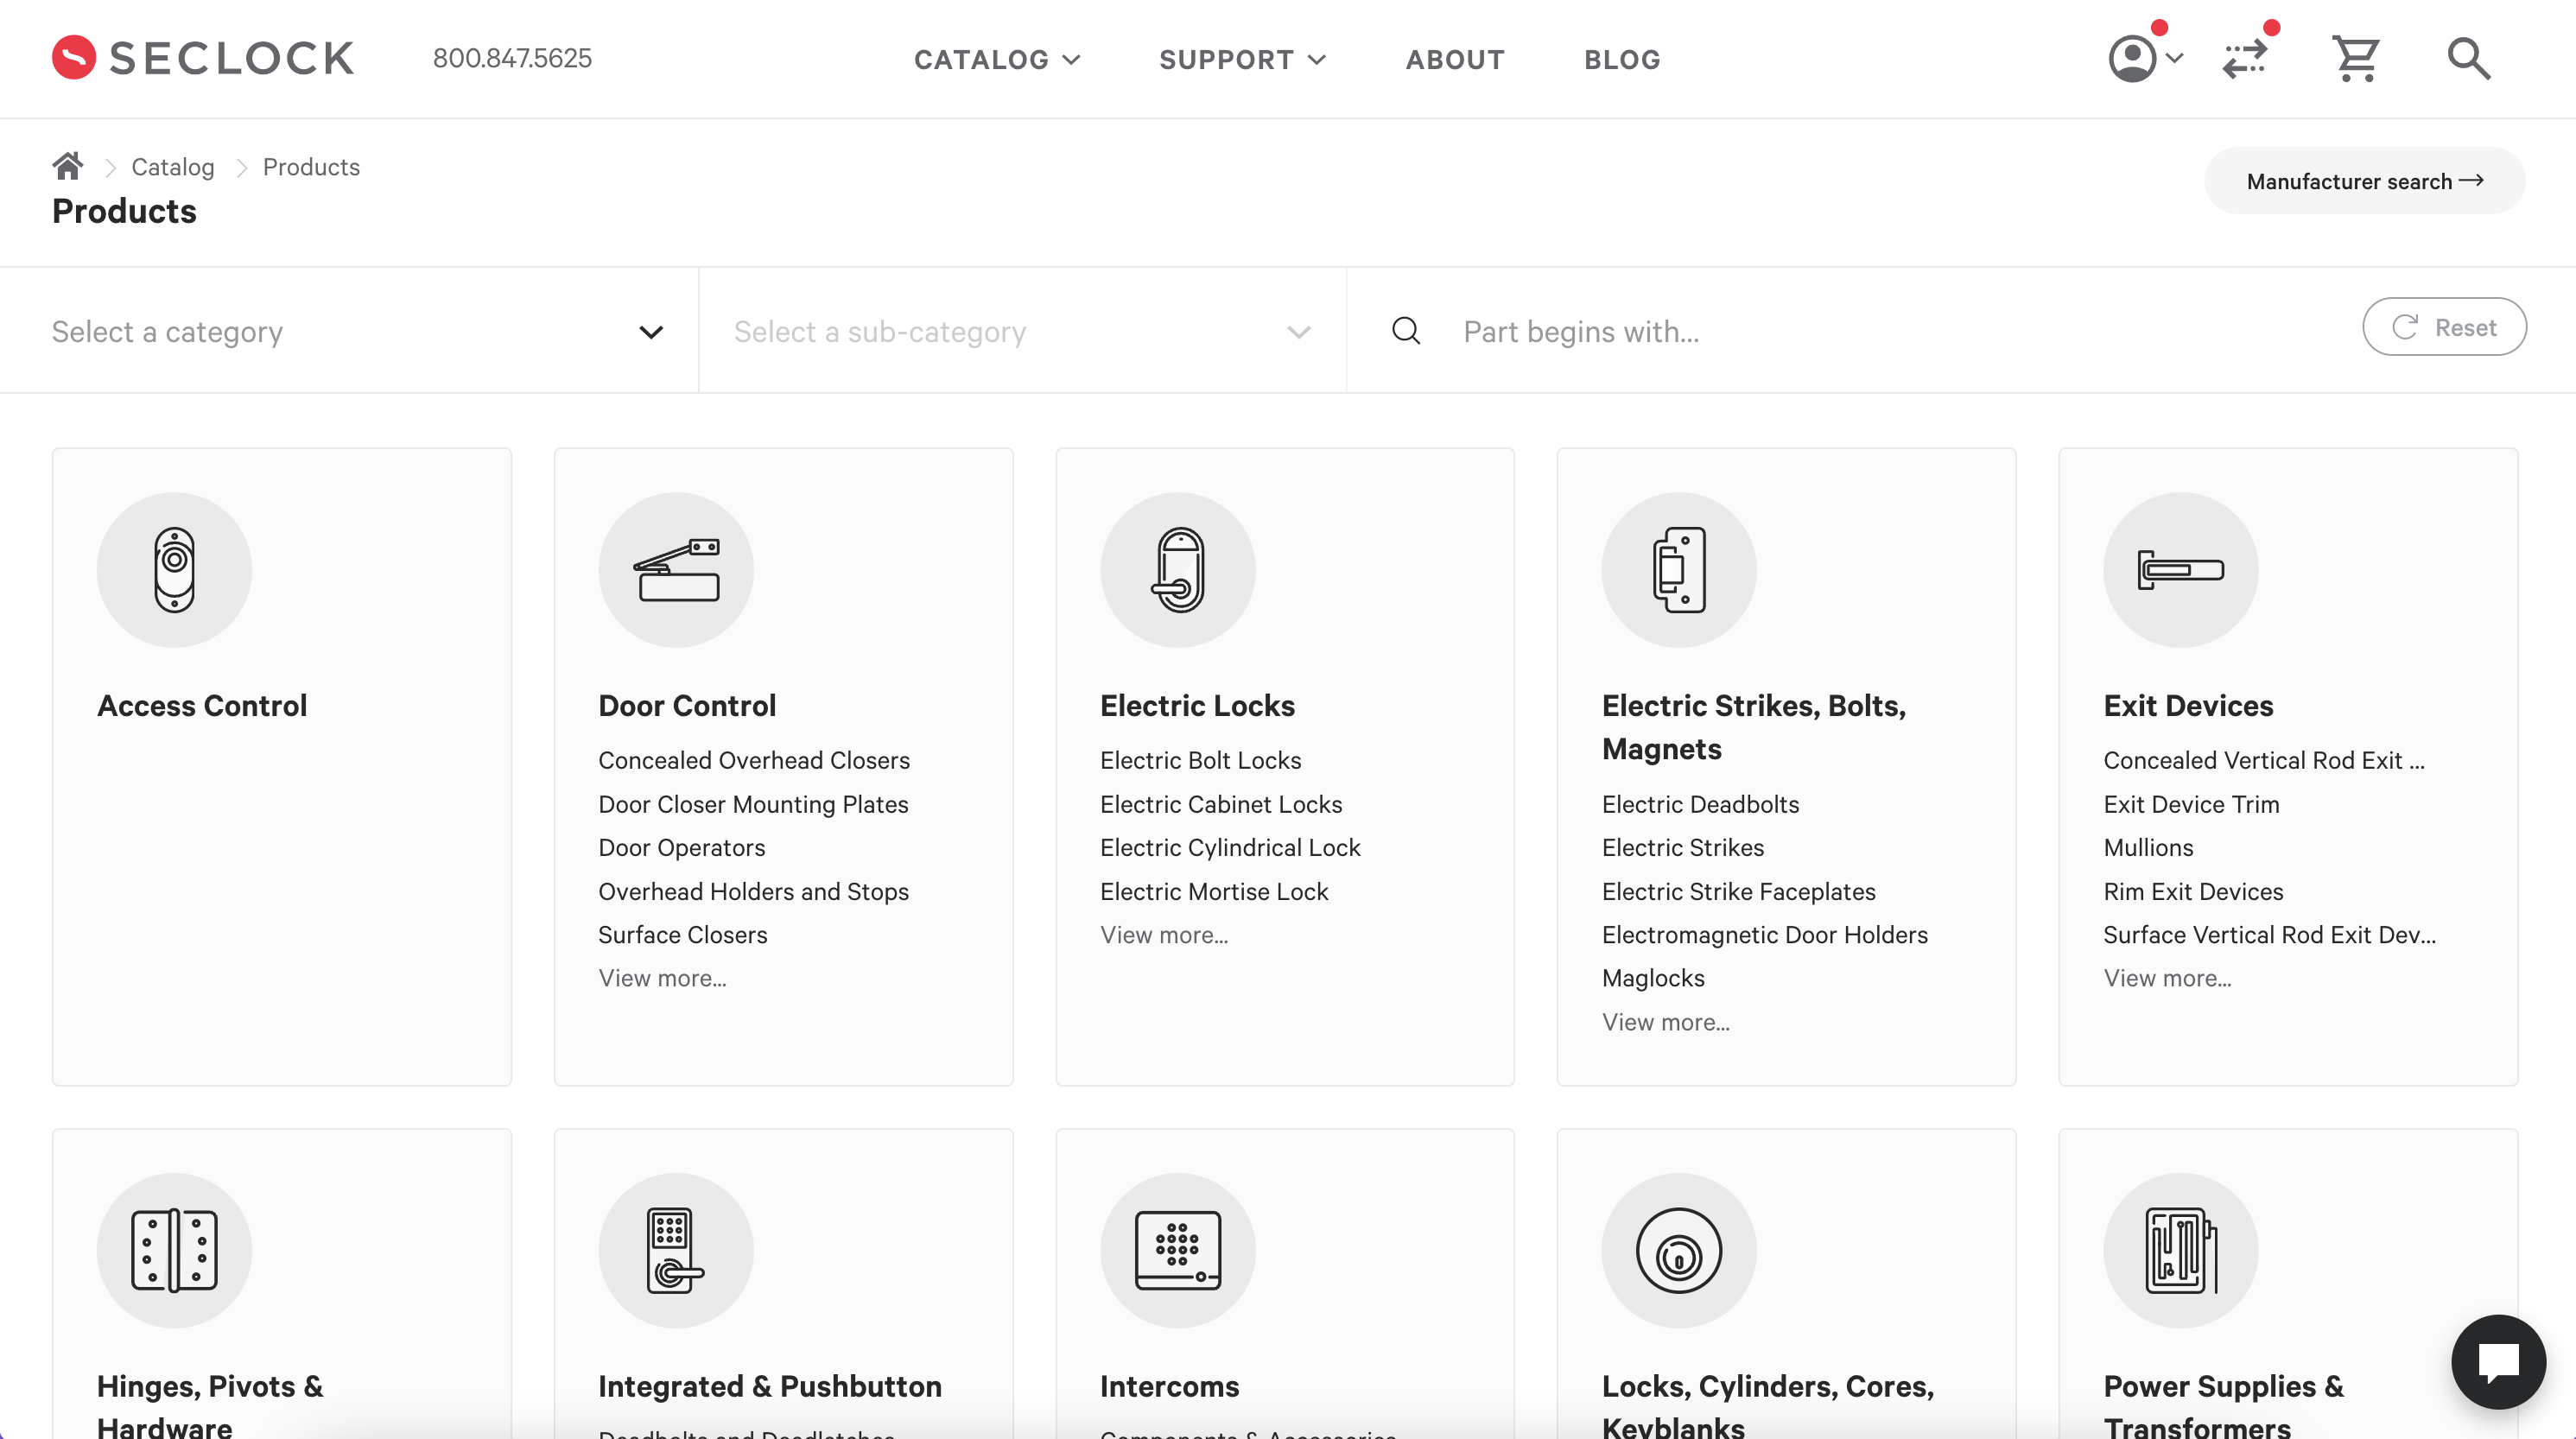Click the Electric Locks lever icon
Viewport: 2576px width, 1439px height.
(x=1178, y=569)
